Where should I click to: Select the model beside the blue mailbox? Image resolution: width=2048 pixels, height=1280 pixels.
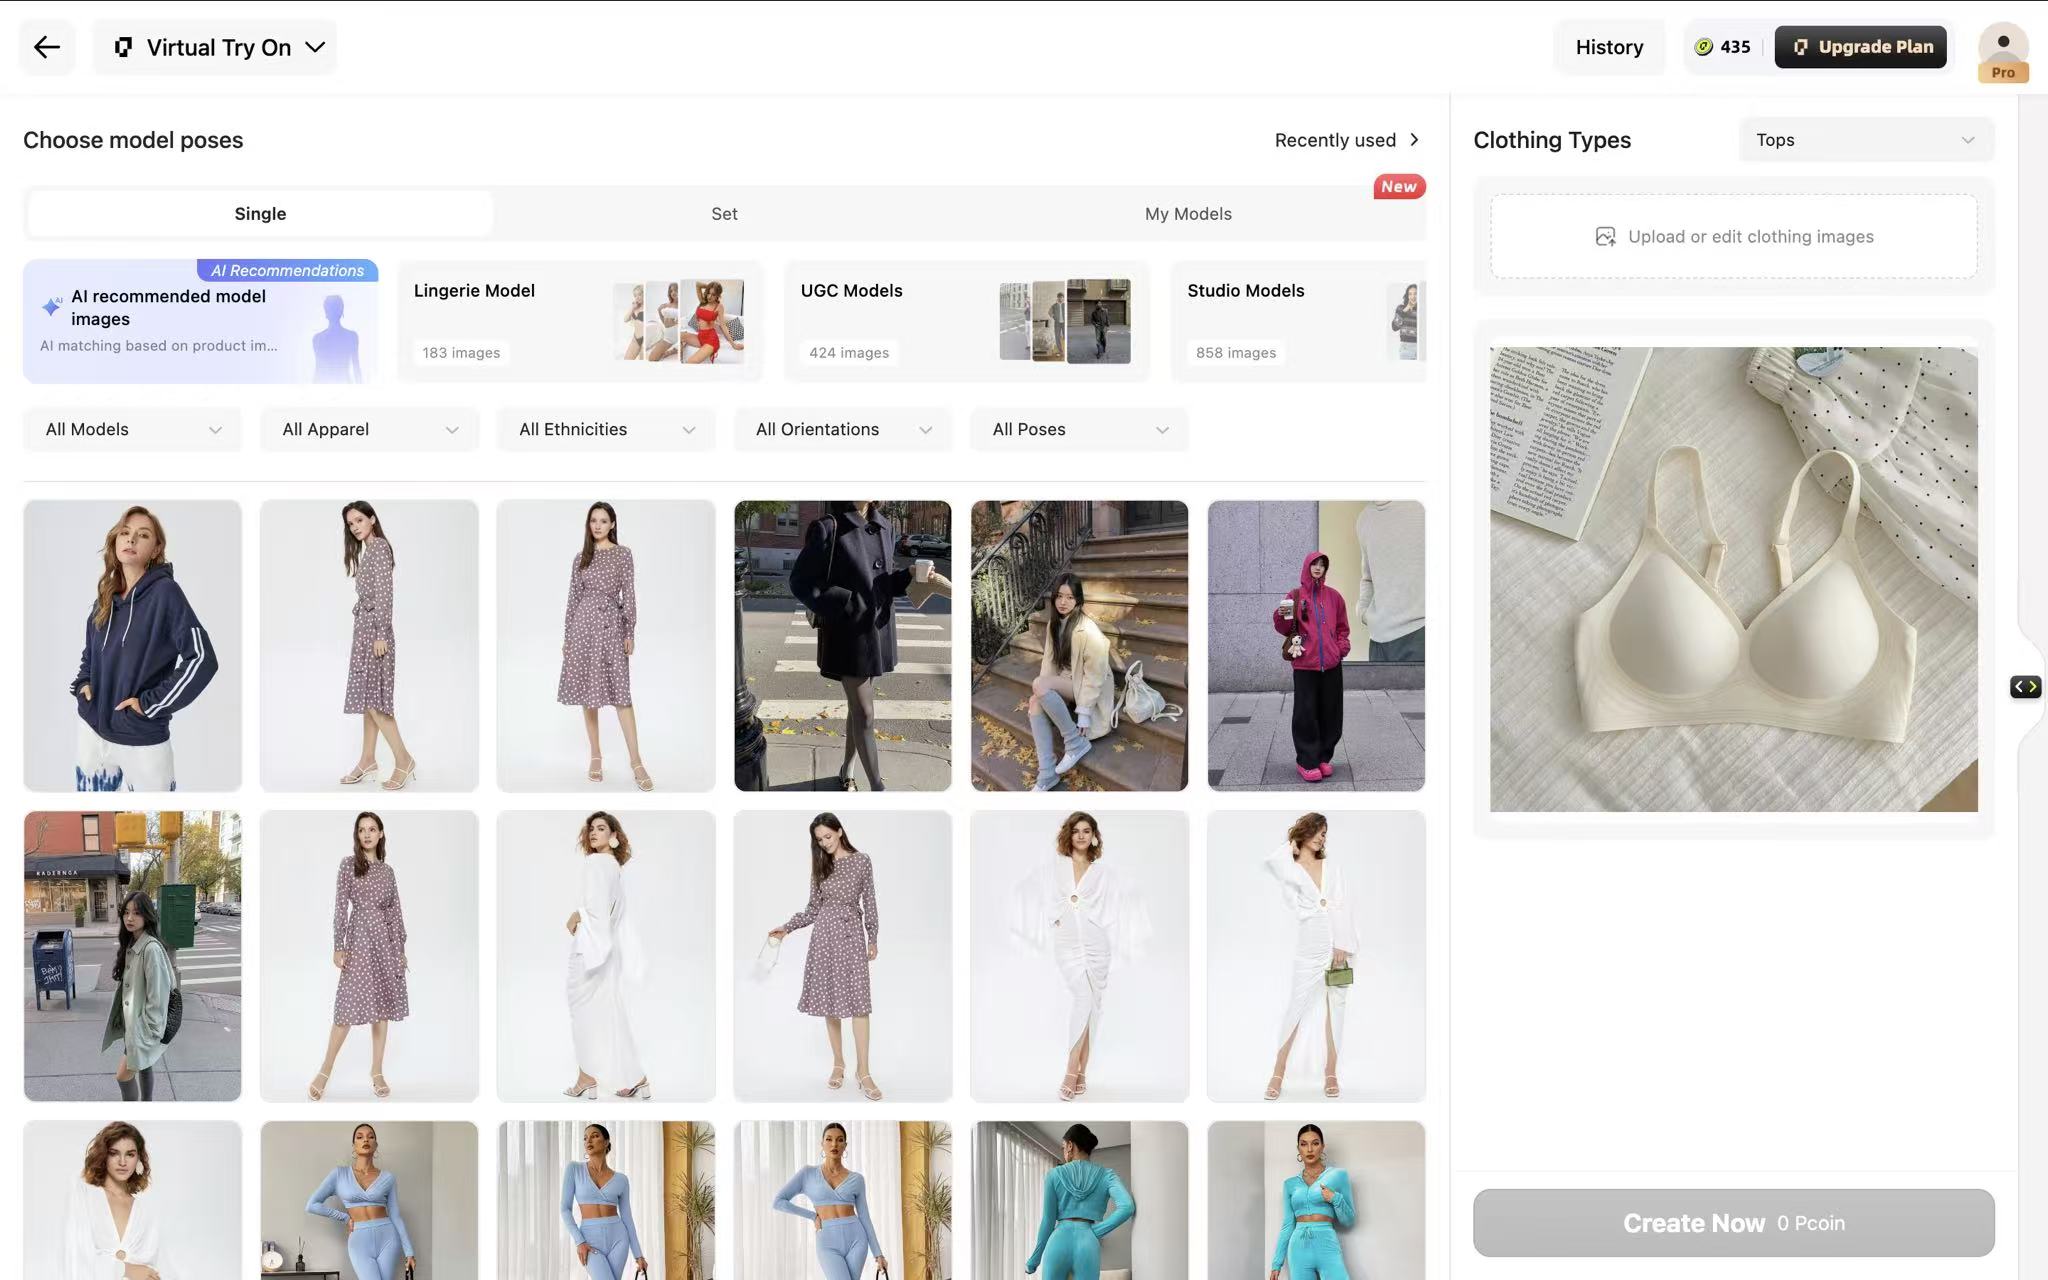[x=133, y=956]
